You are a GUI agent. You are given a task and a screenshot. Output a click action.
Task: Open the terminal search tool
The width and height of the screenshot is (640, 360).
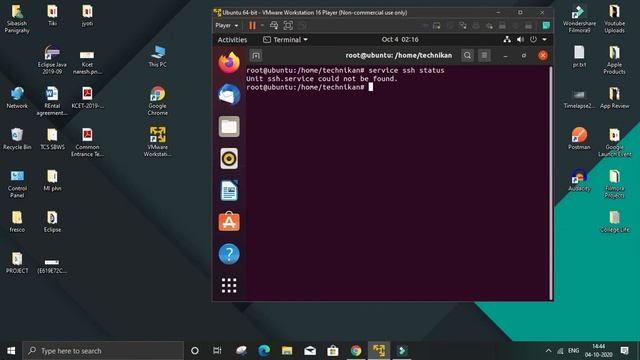coord(467,56)
